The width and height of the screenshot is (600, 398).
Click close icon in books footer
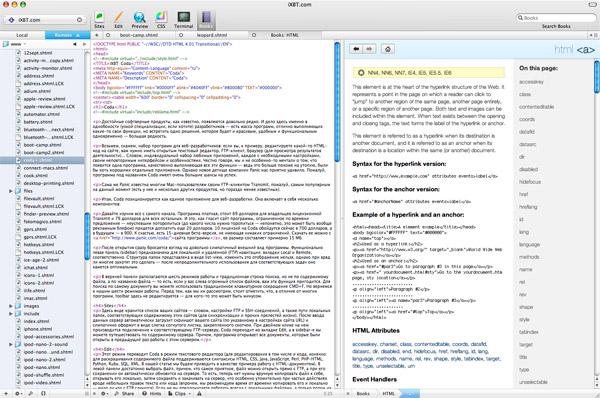tap(348, 393)
